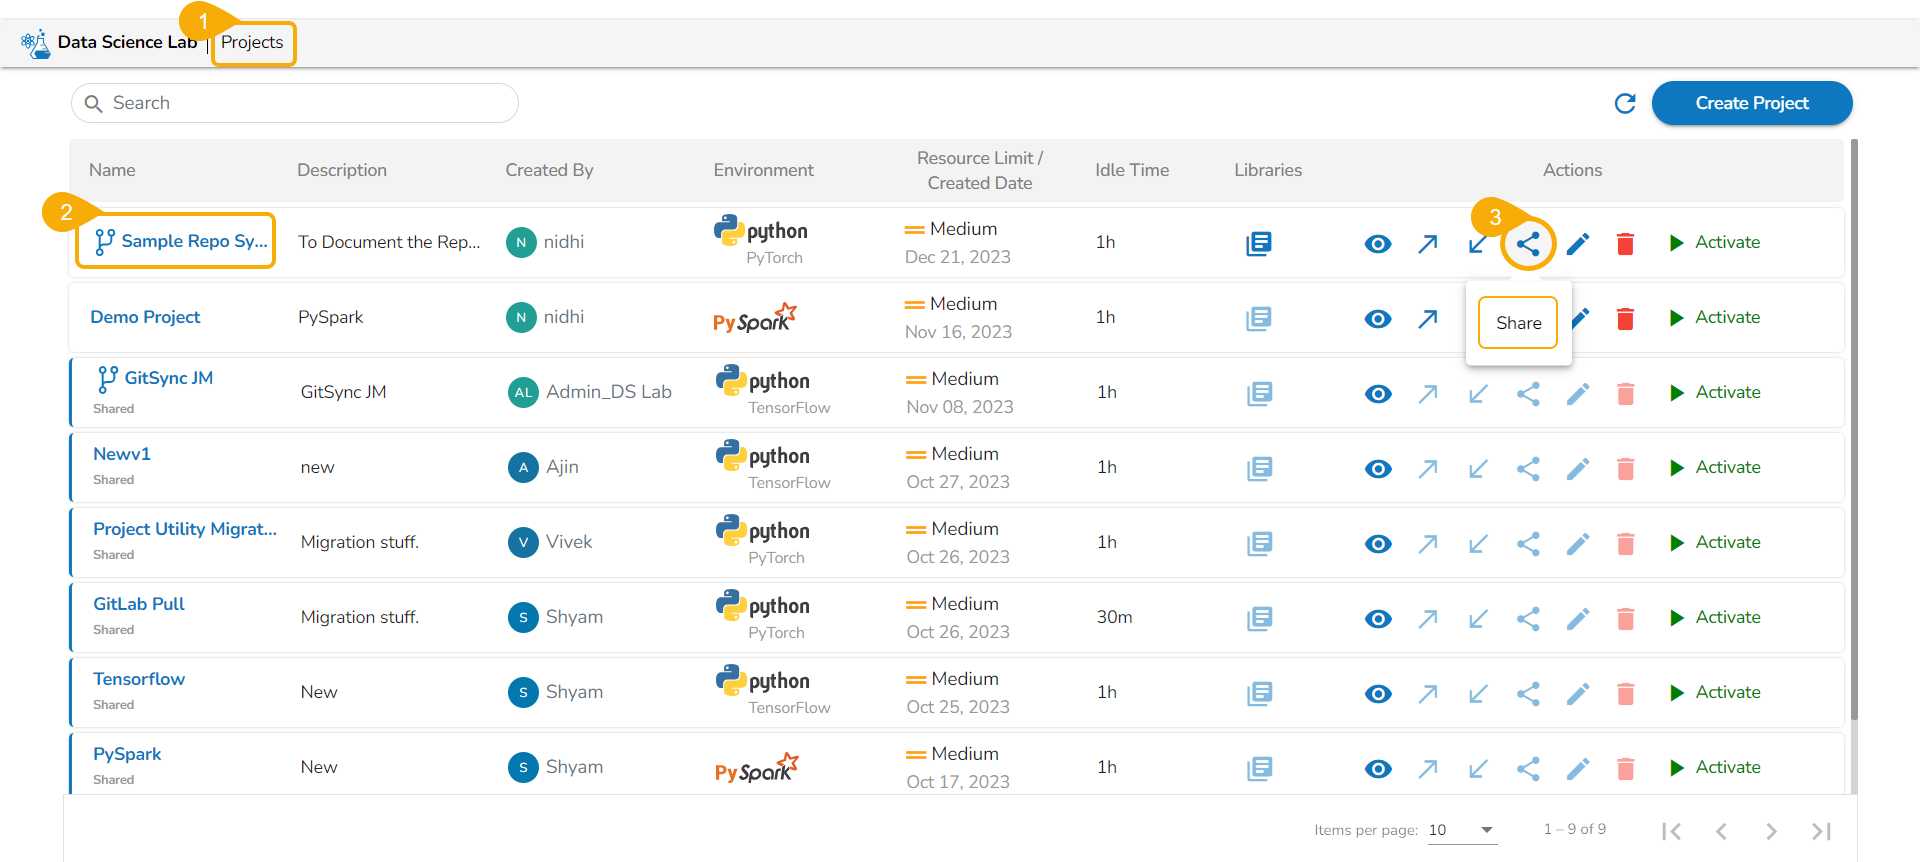This screenshot has height=862, width=1920.
Task: Activate the Newv1 project
Action: coord(1716,468)
